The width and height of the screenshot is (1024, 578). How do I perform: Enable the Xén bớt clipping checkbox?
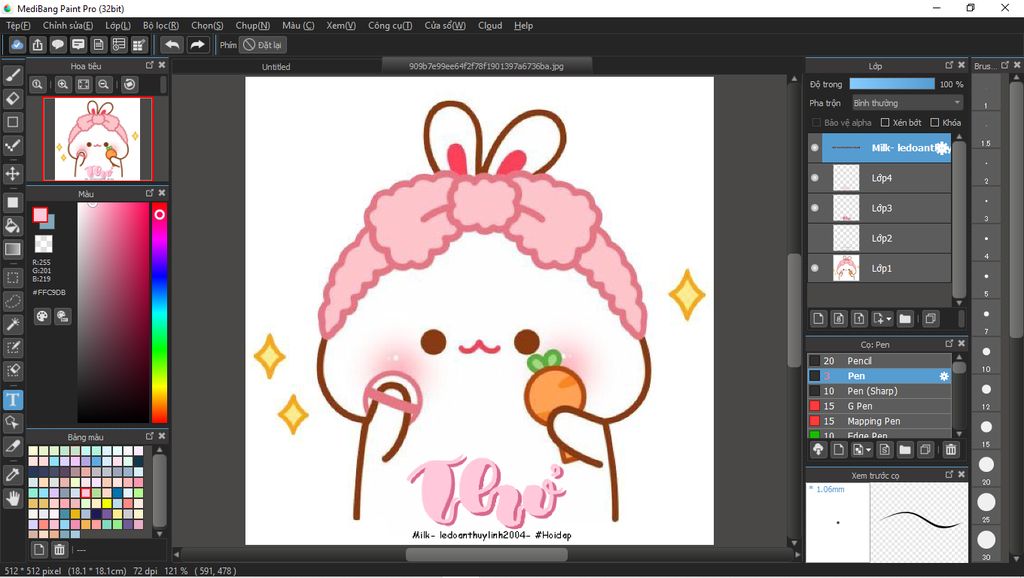click(x=885, y=122)
